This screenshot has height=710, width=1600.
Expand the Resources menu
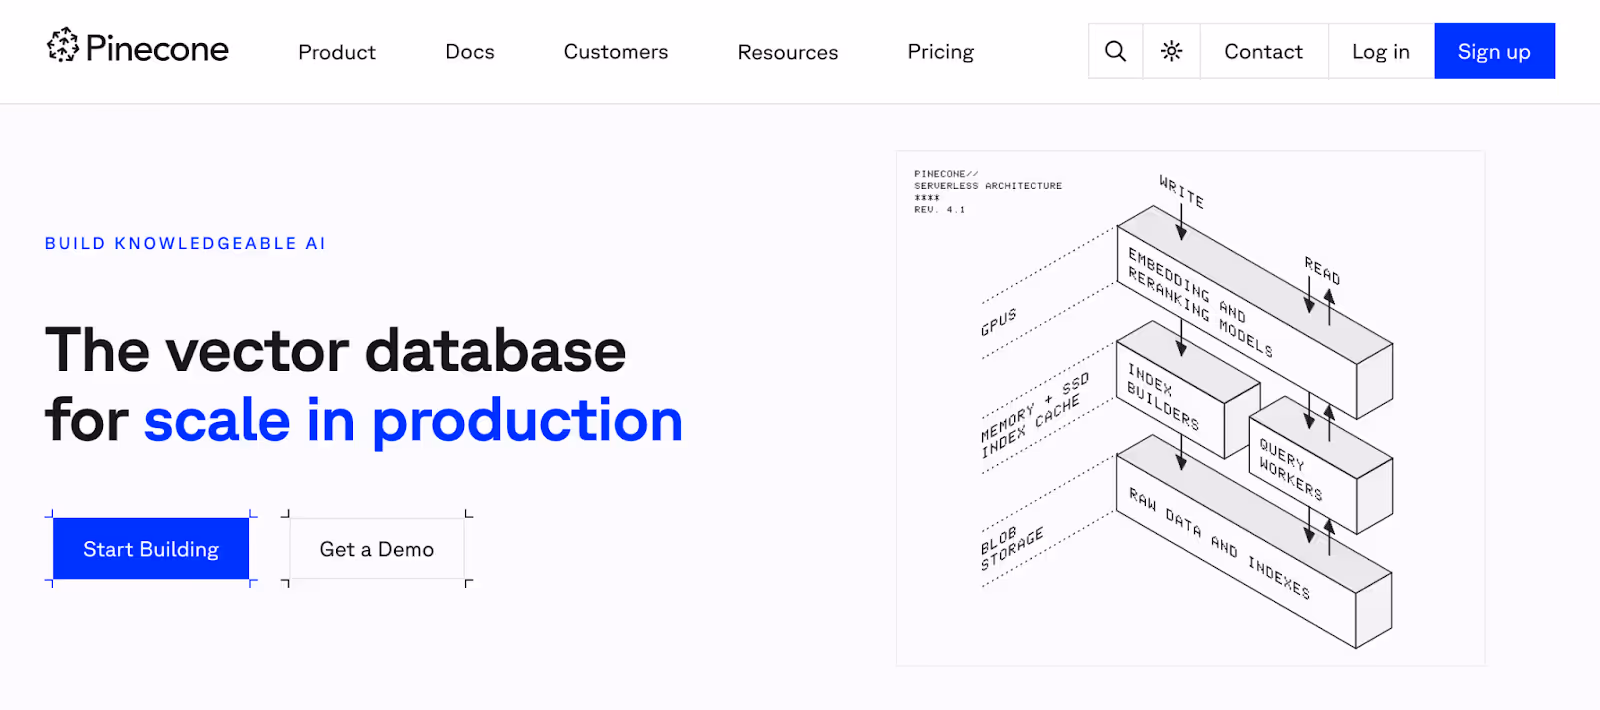788,52
